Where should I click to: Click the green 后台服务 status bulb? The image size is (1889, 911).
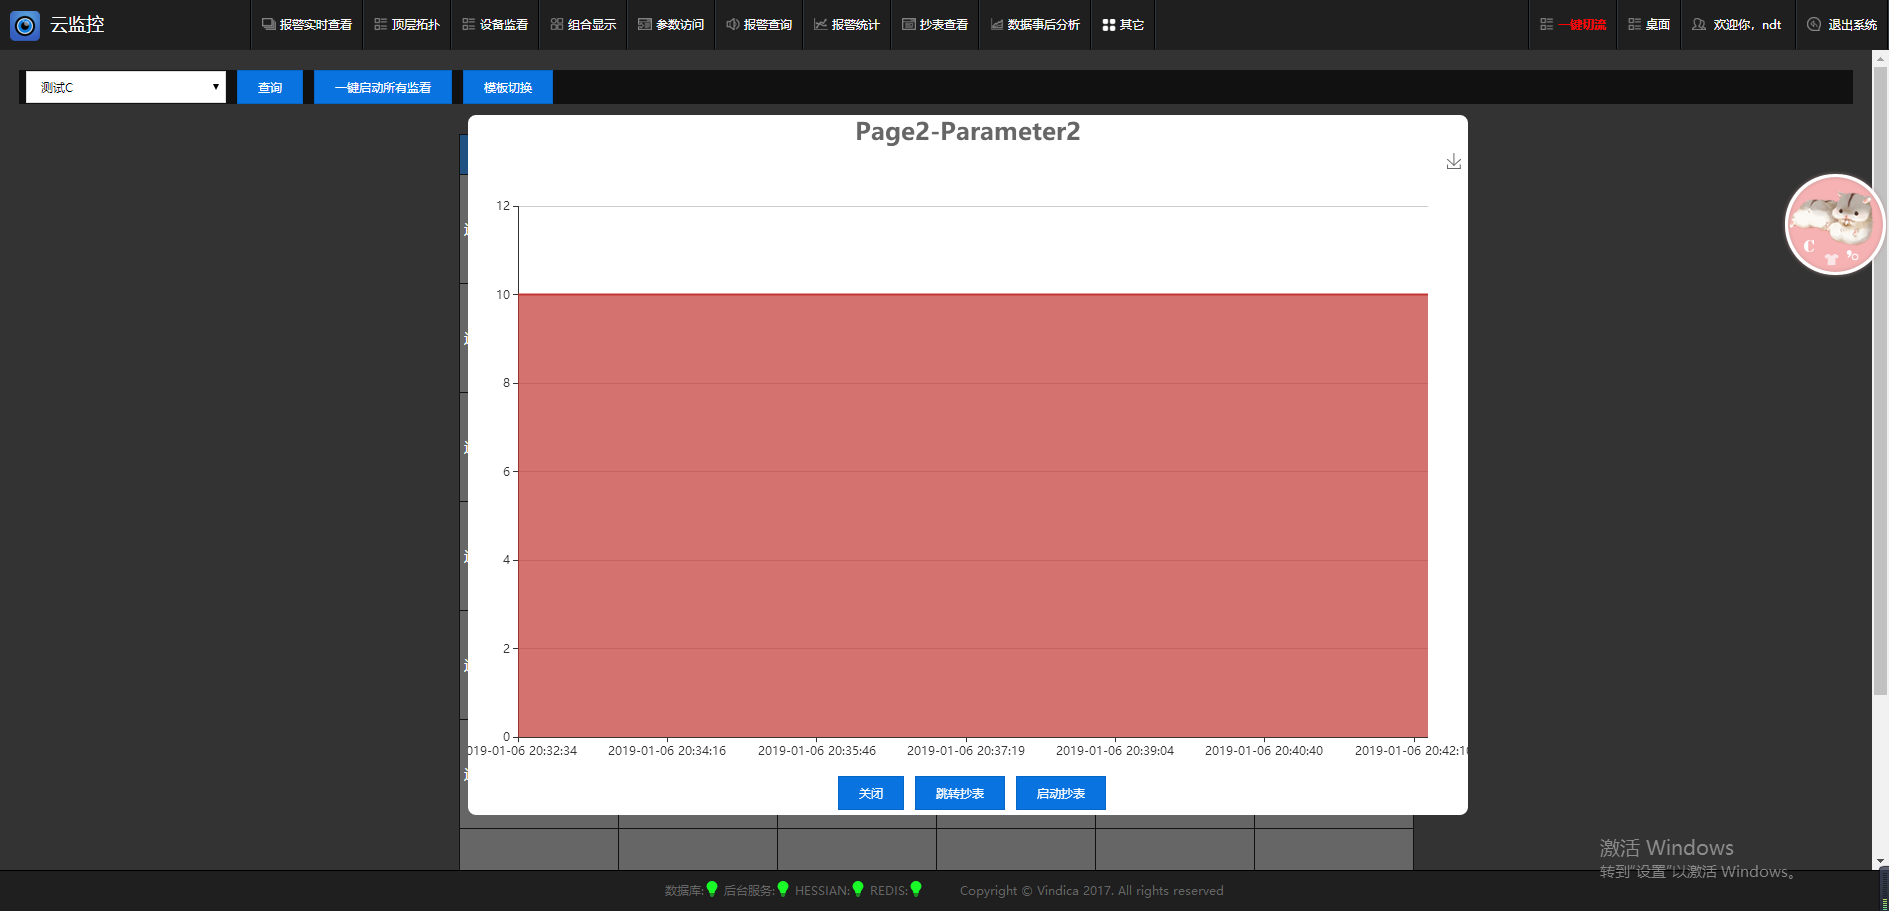tap(783, 889)
